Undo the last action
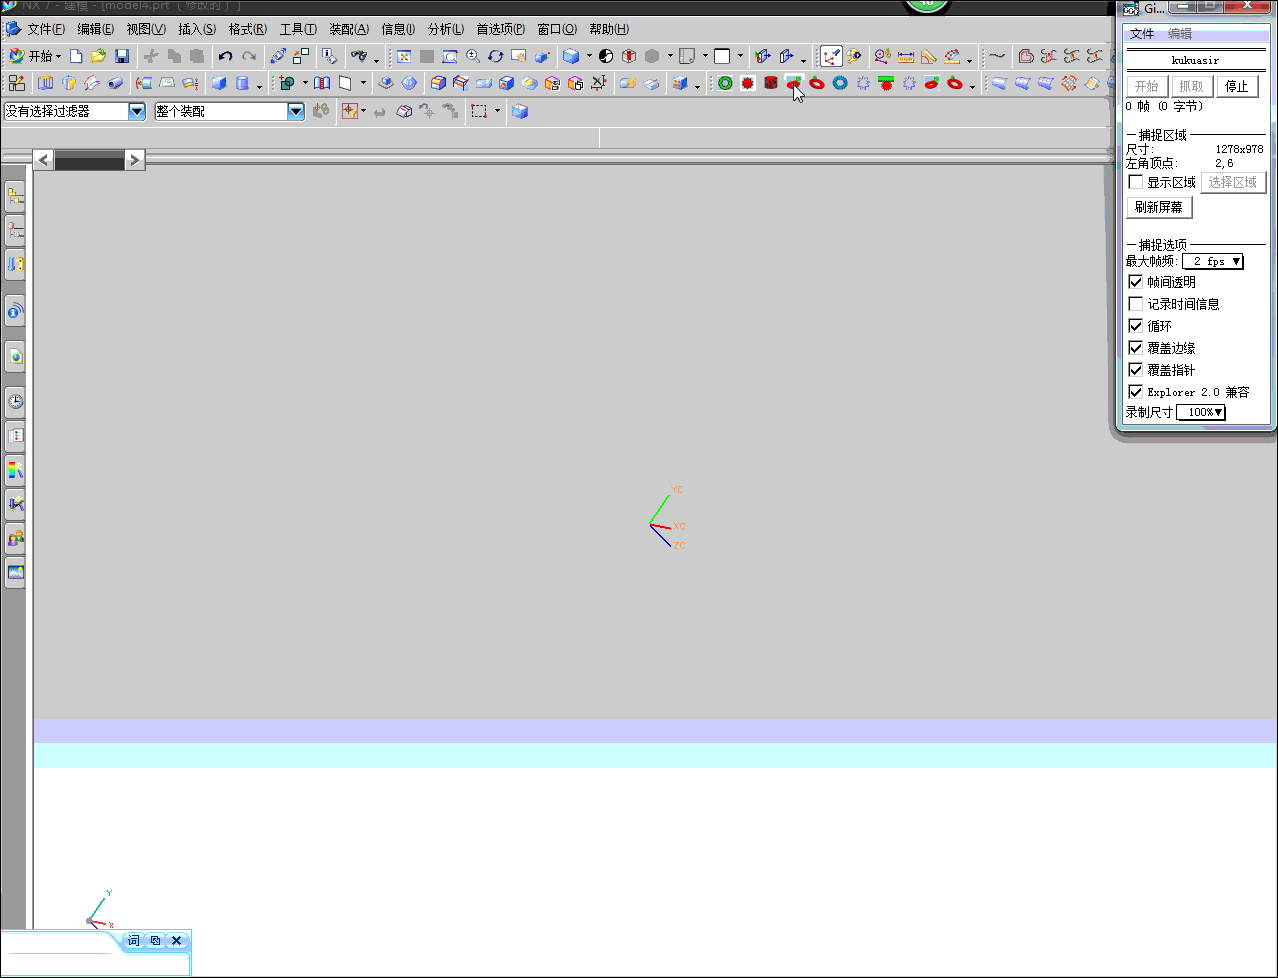The height and width of the screenshot is (978, 1278). [225, 56]
